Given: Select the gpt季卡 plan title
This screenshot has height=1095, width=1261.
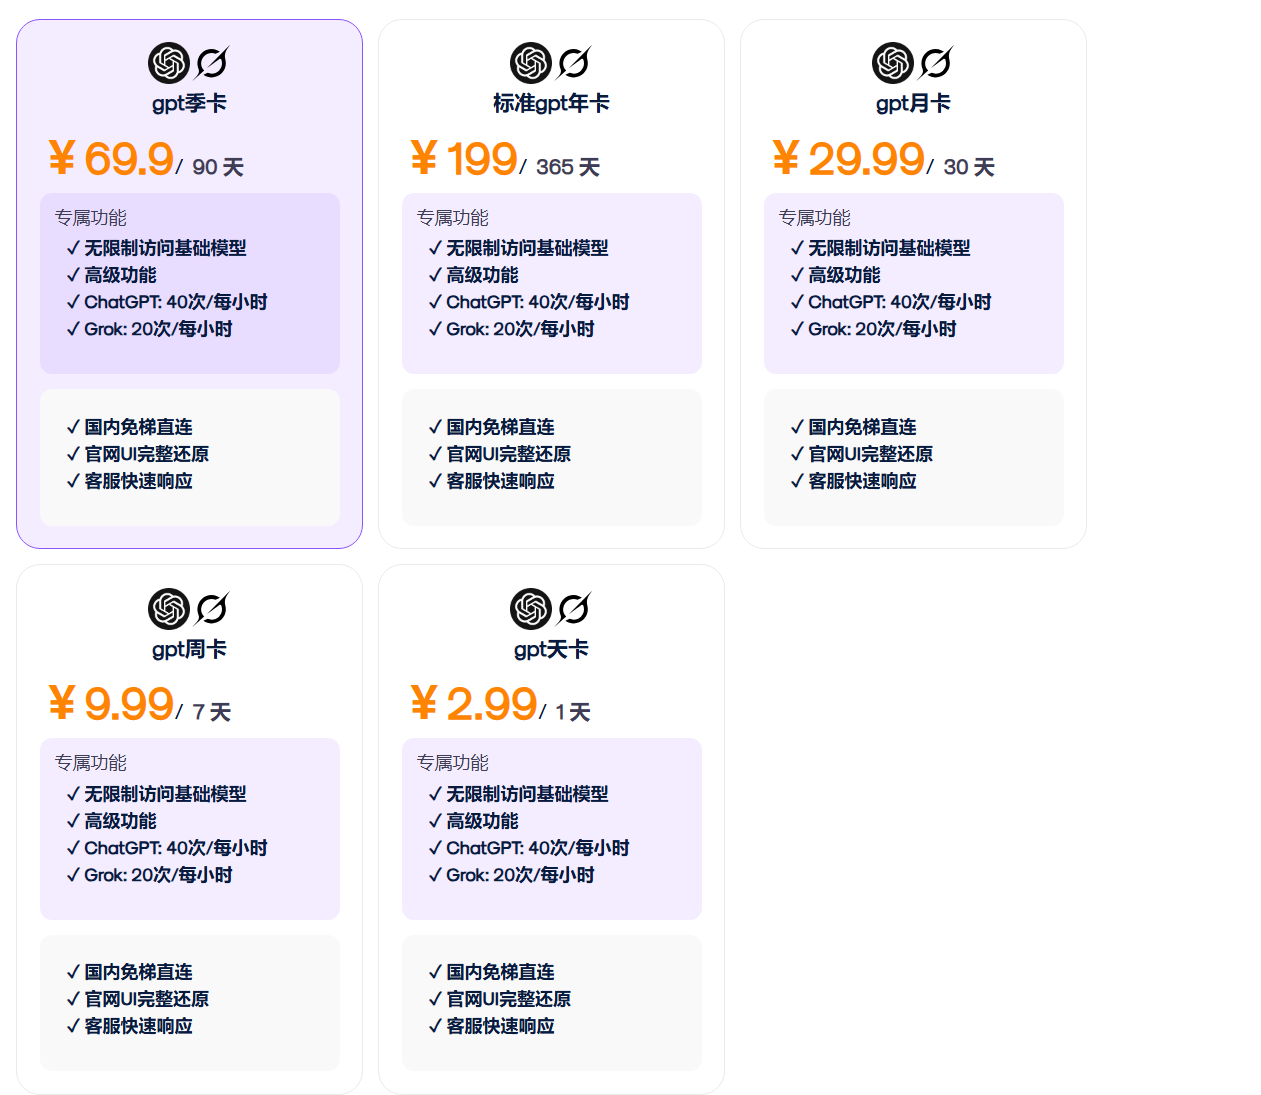Looking at the screenshot, I should click(189, 104).
